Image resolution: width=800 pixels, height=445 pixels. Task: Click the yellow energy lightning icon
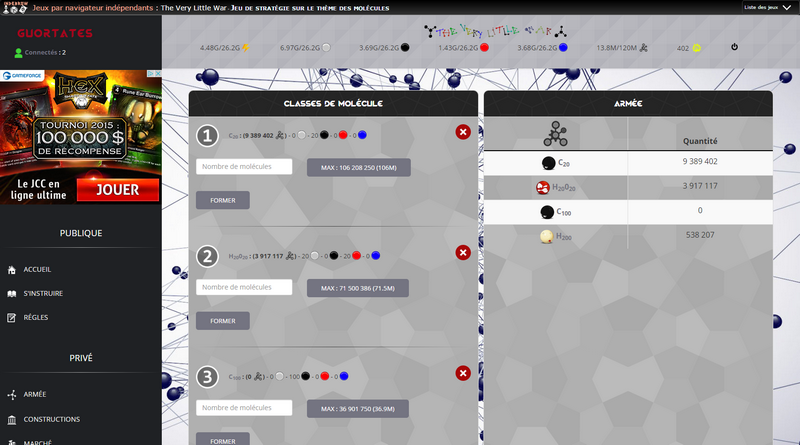click(x=245, y=47)
